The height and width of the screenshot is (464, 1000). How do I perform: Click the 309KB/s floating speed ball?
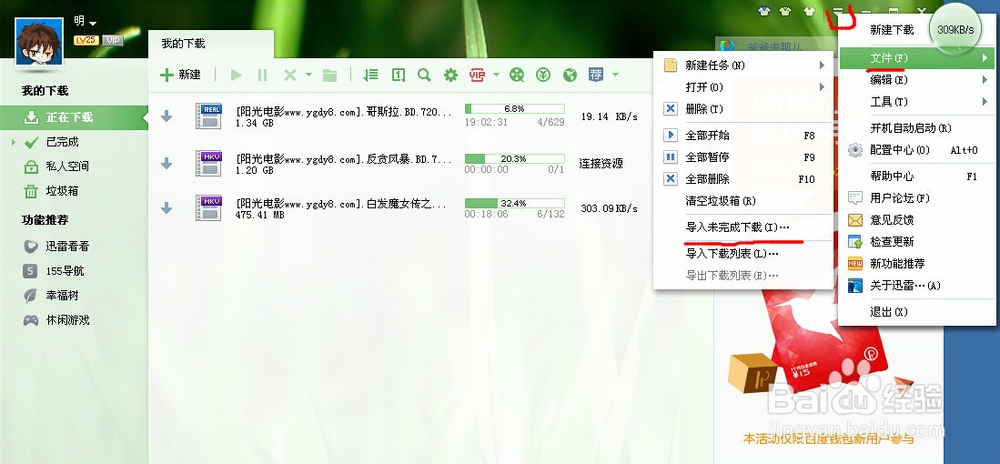[955, 30]
